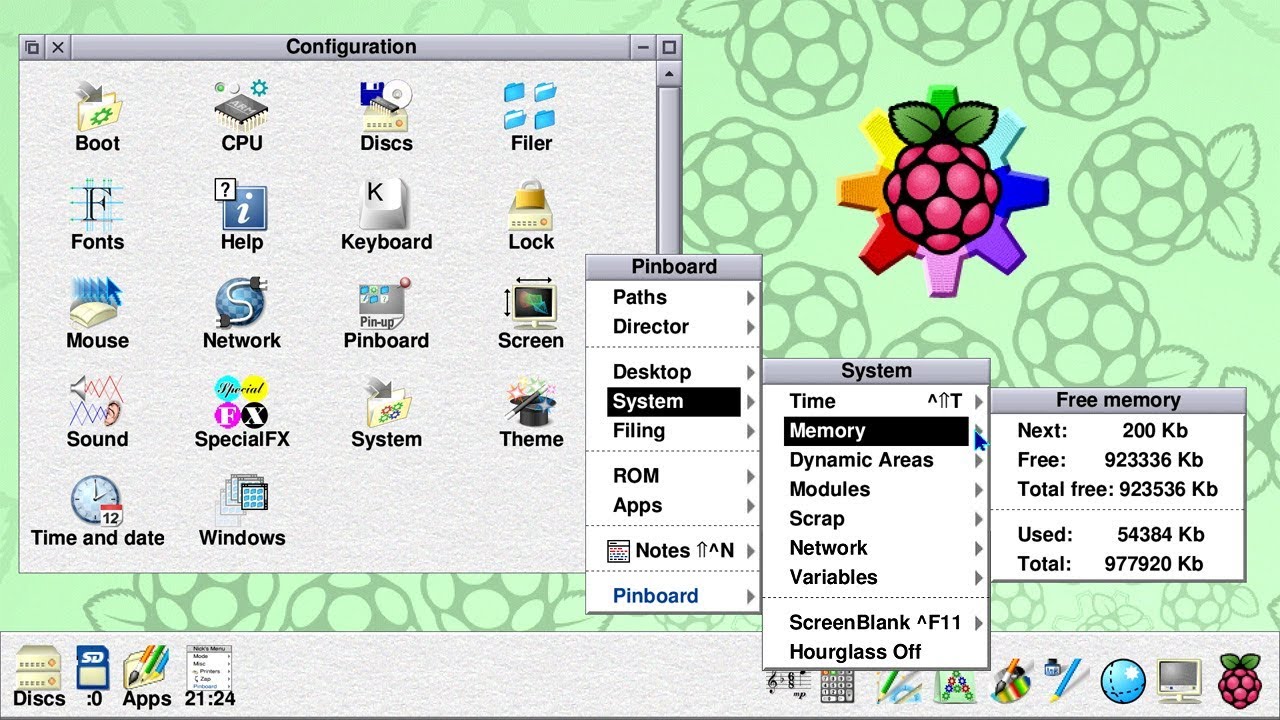This screenshot has width=1280, height=720.
Task: Expand the Dynamic Areas submenu arrow
Action: coord(978,460)
